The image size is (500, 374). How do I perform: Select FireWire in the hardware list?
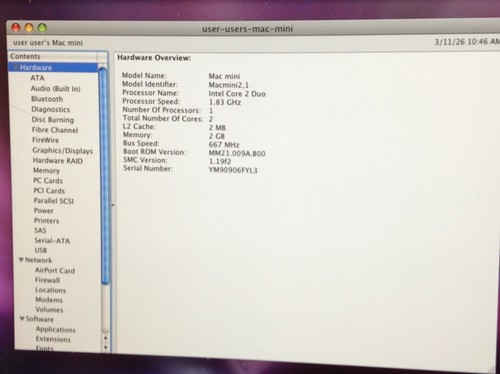(x=46, y=140)
